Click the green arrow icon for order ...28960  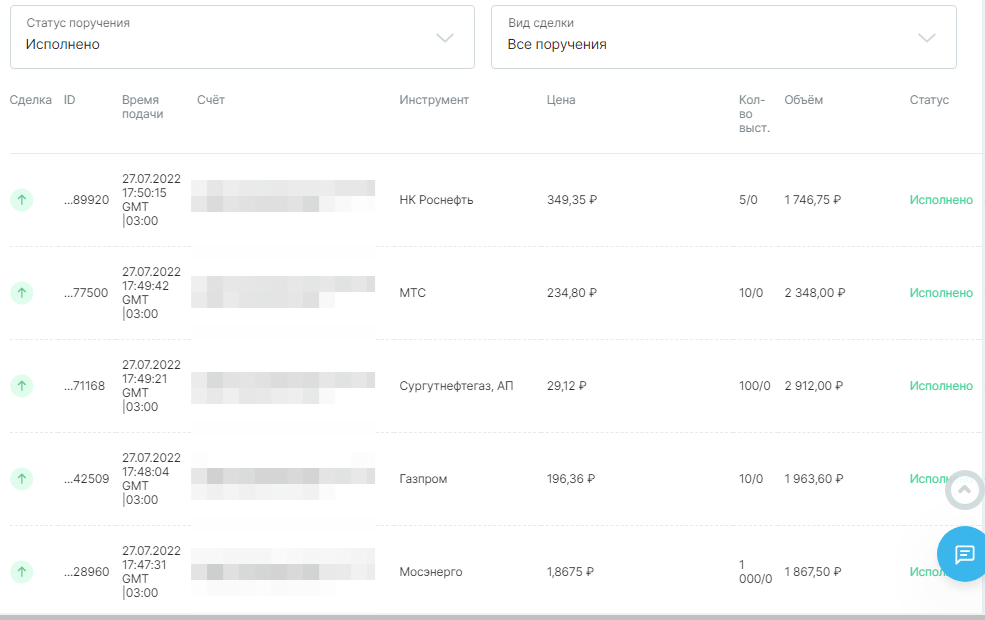[x=21, y=572]
